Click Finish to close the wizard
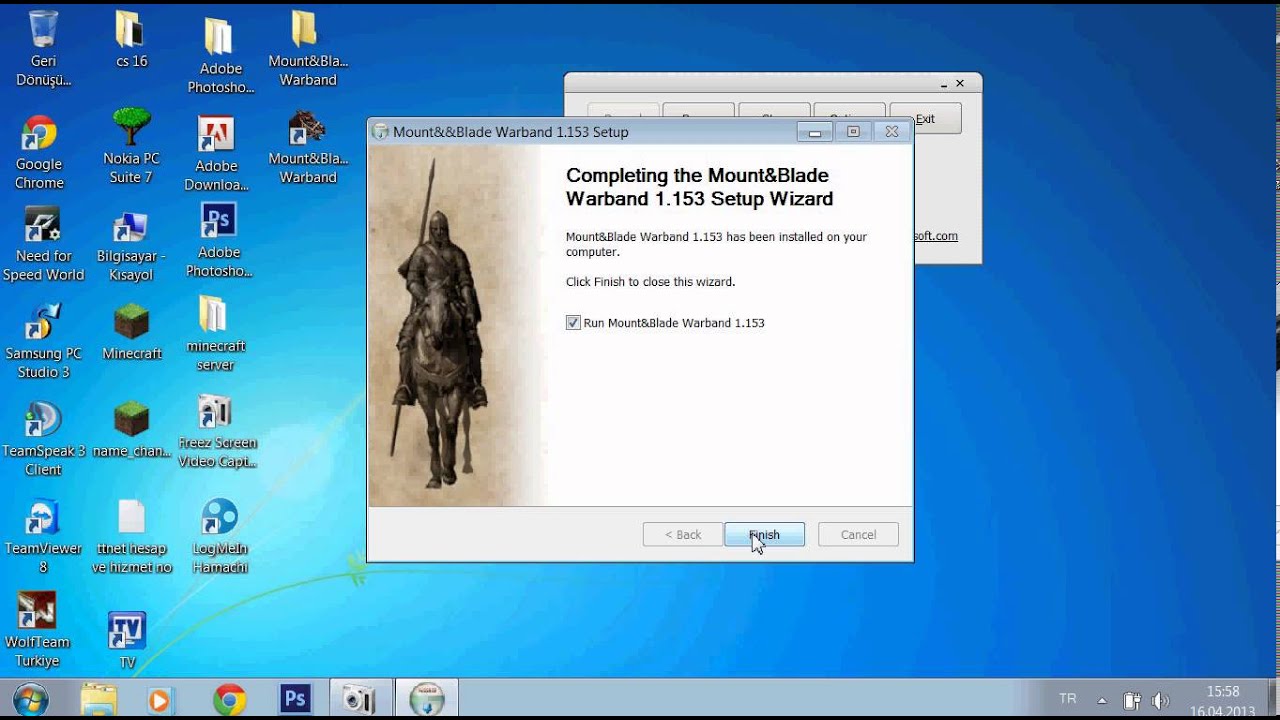The height and width of the screenshot is (720, 1280). coord(764,534)
